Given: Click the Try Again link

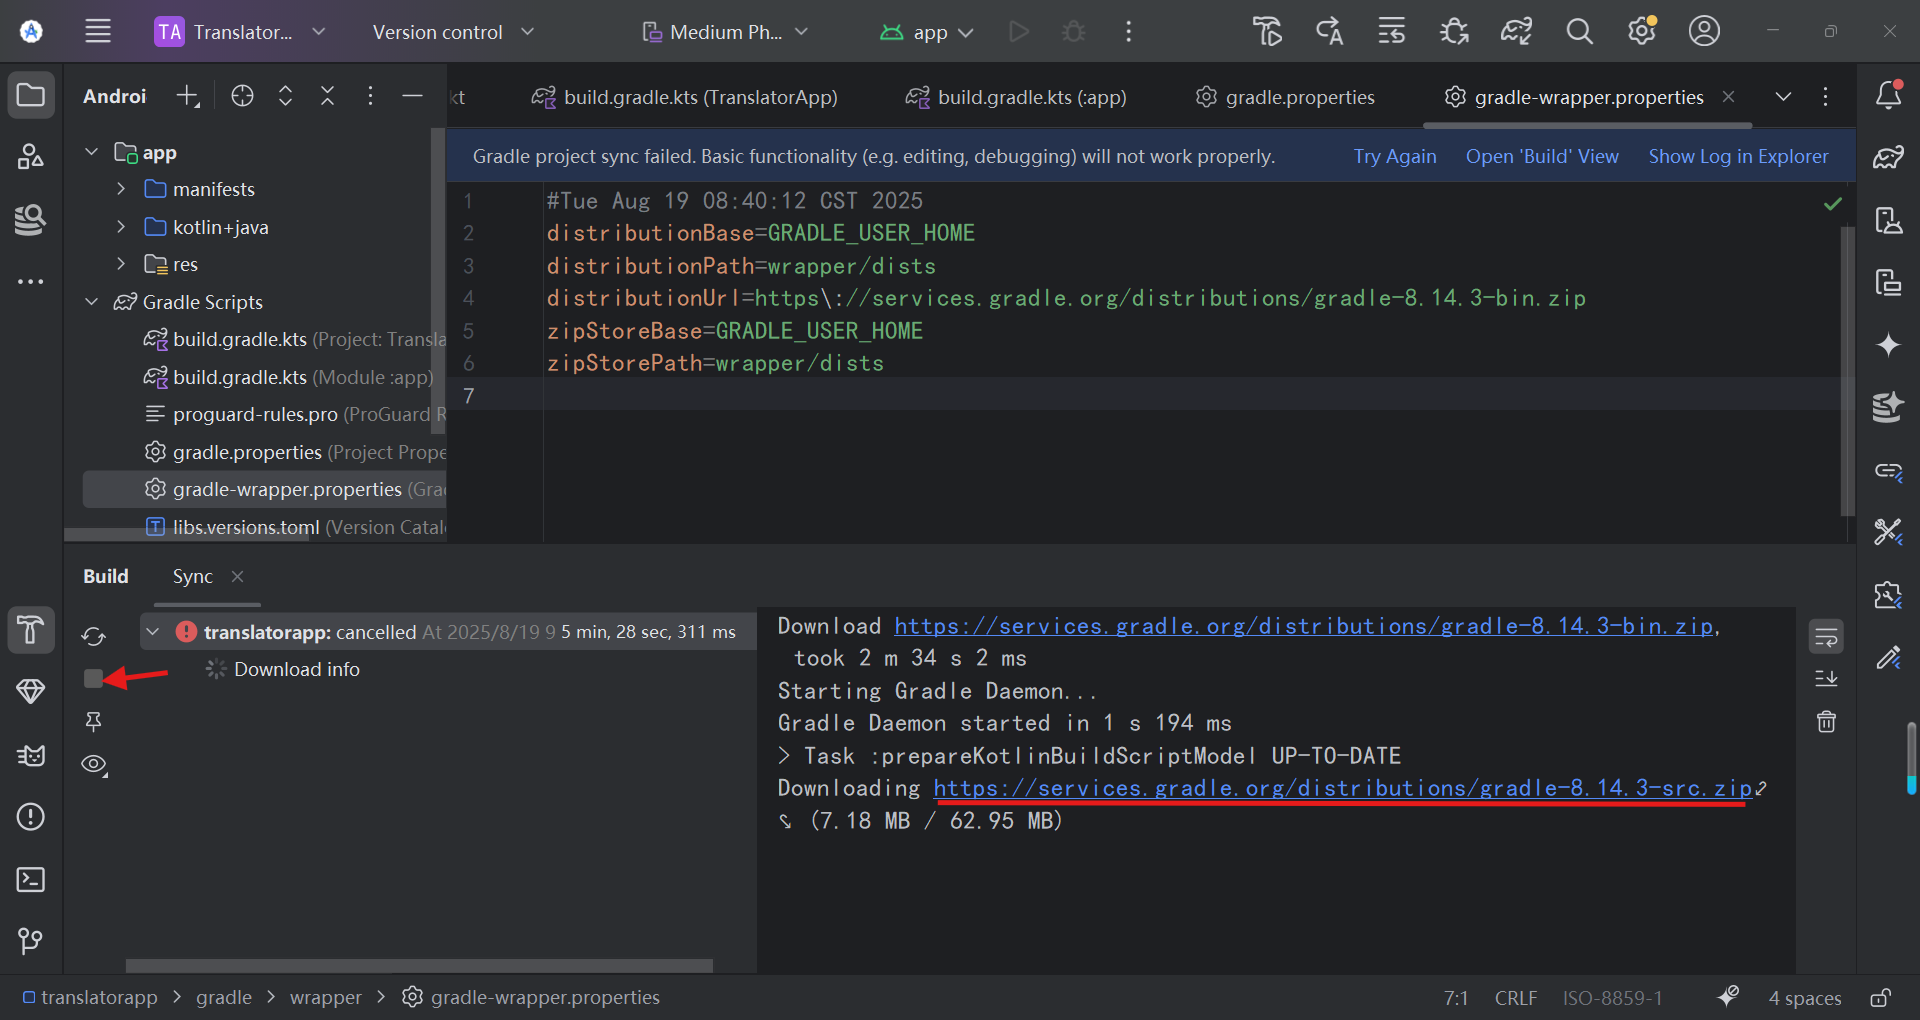Looking at the screenshot, I should [x=1395, y=157].
